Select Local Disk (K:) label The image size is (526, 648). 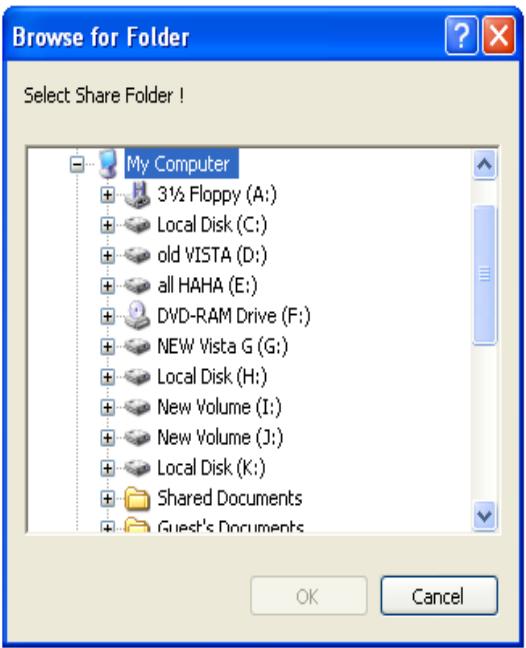coord(211,467)
